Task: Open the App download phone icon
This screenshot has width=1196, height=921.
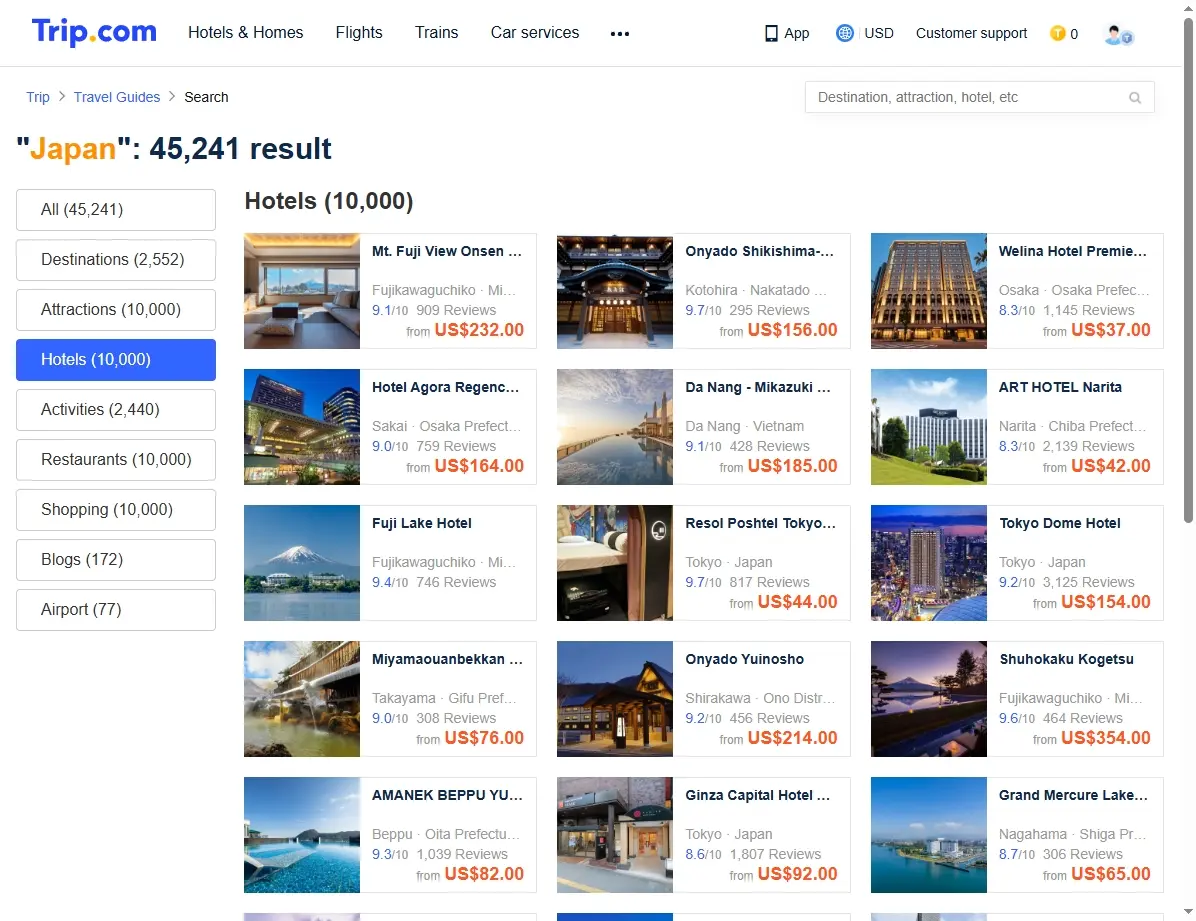Action: (771, 34)
